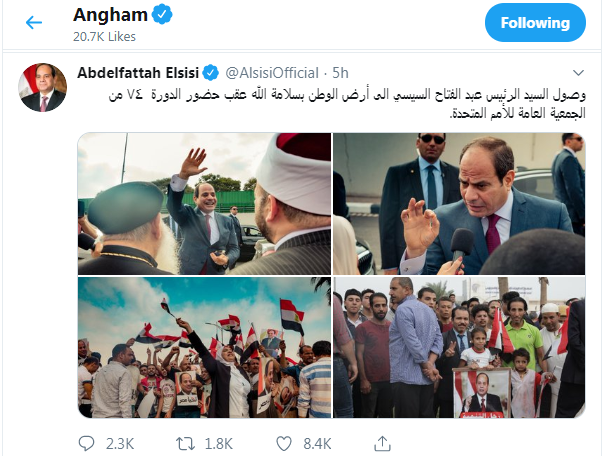Click the Arabic tweet text
Viewport: 603px width, 456px height.
(347, 104)
